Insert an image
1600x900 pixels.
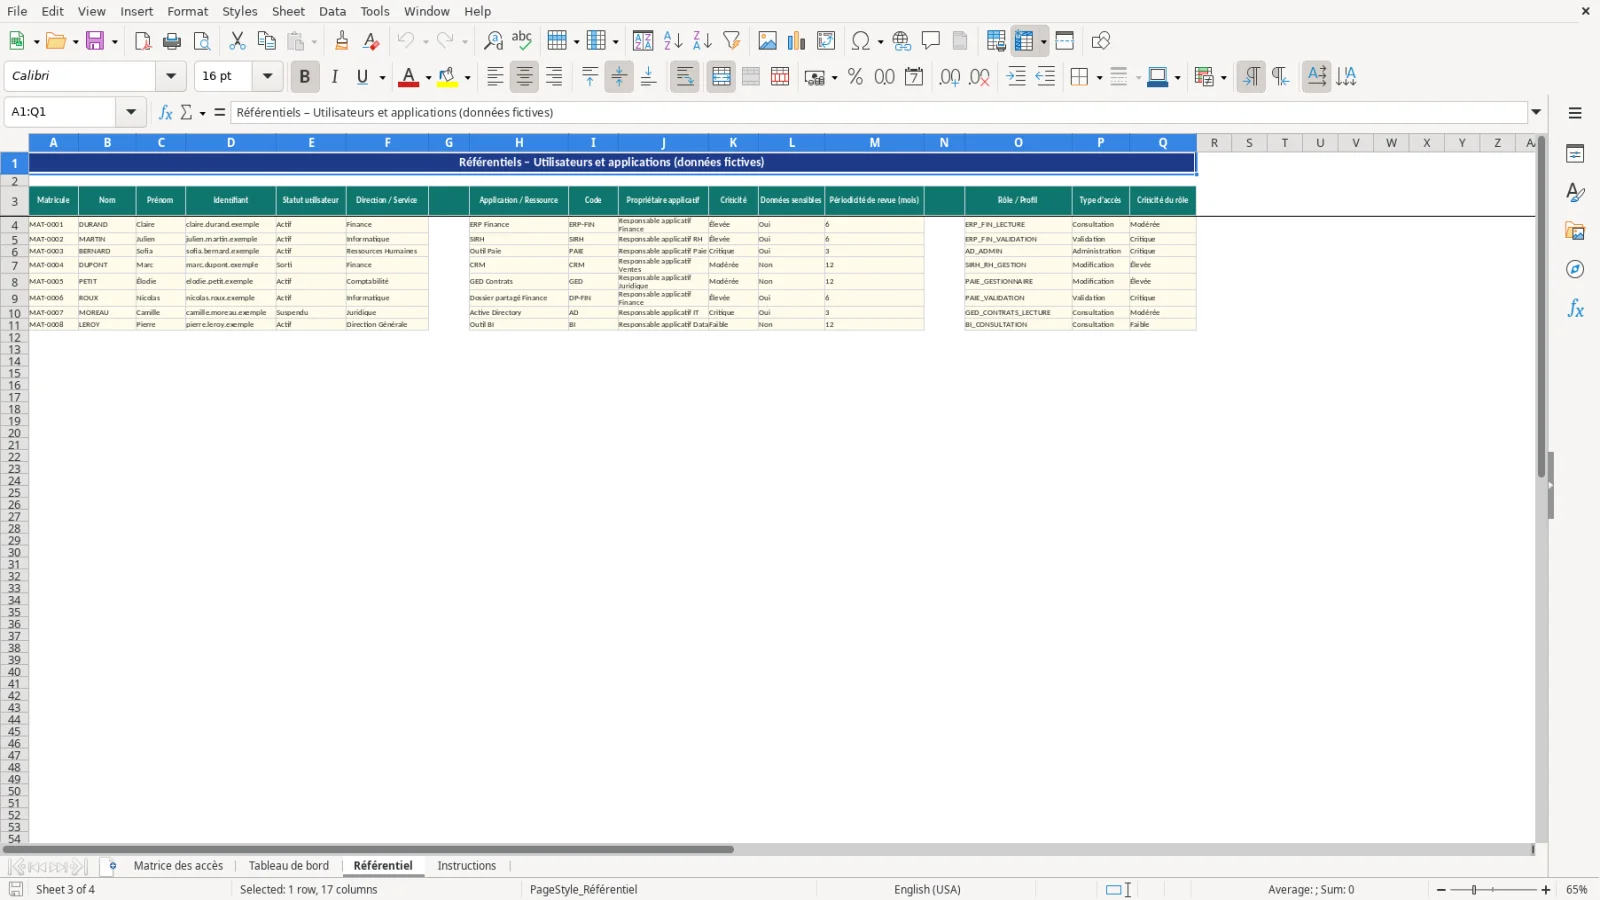coord(767,41)
